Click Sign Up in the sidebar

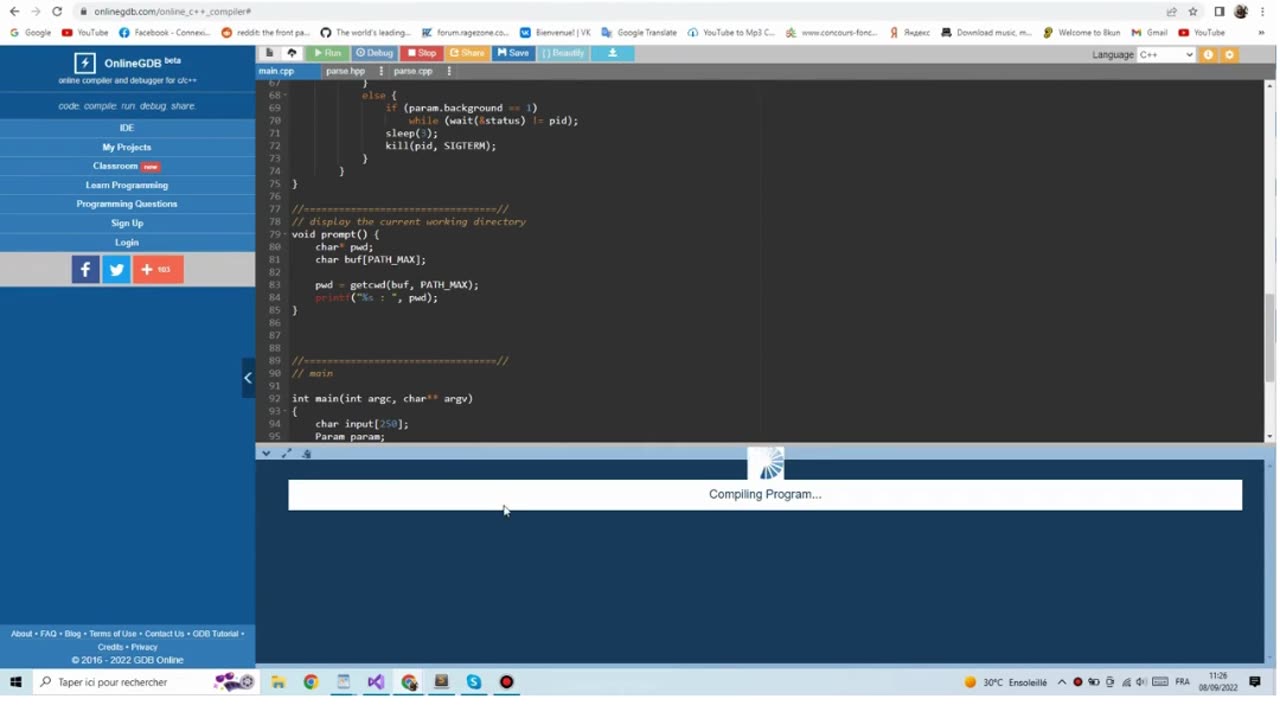[127, 223]
